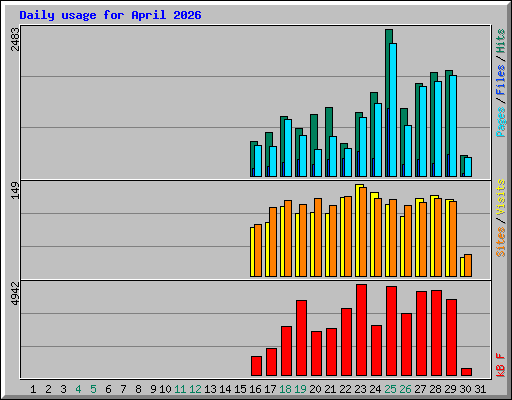512x400 pixels.
Task: Click day 1 on the x-axis
Action: [x=33, y=389]
